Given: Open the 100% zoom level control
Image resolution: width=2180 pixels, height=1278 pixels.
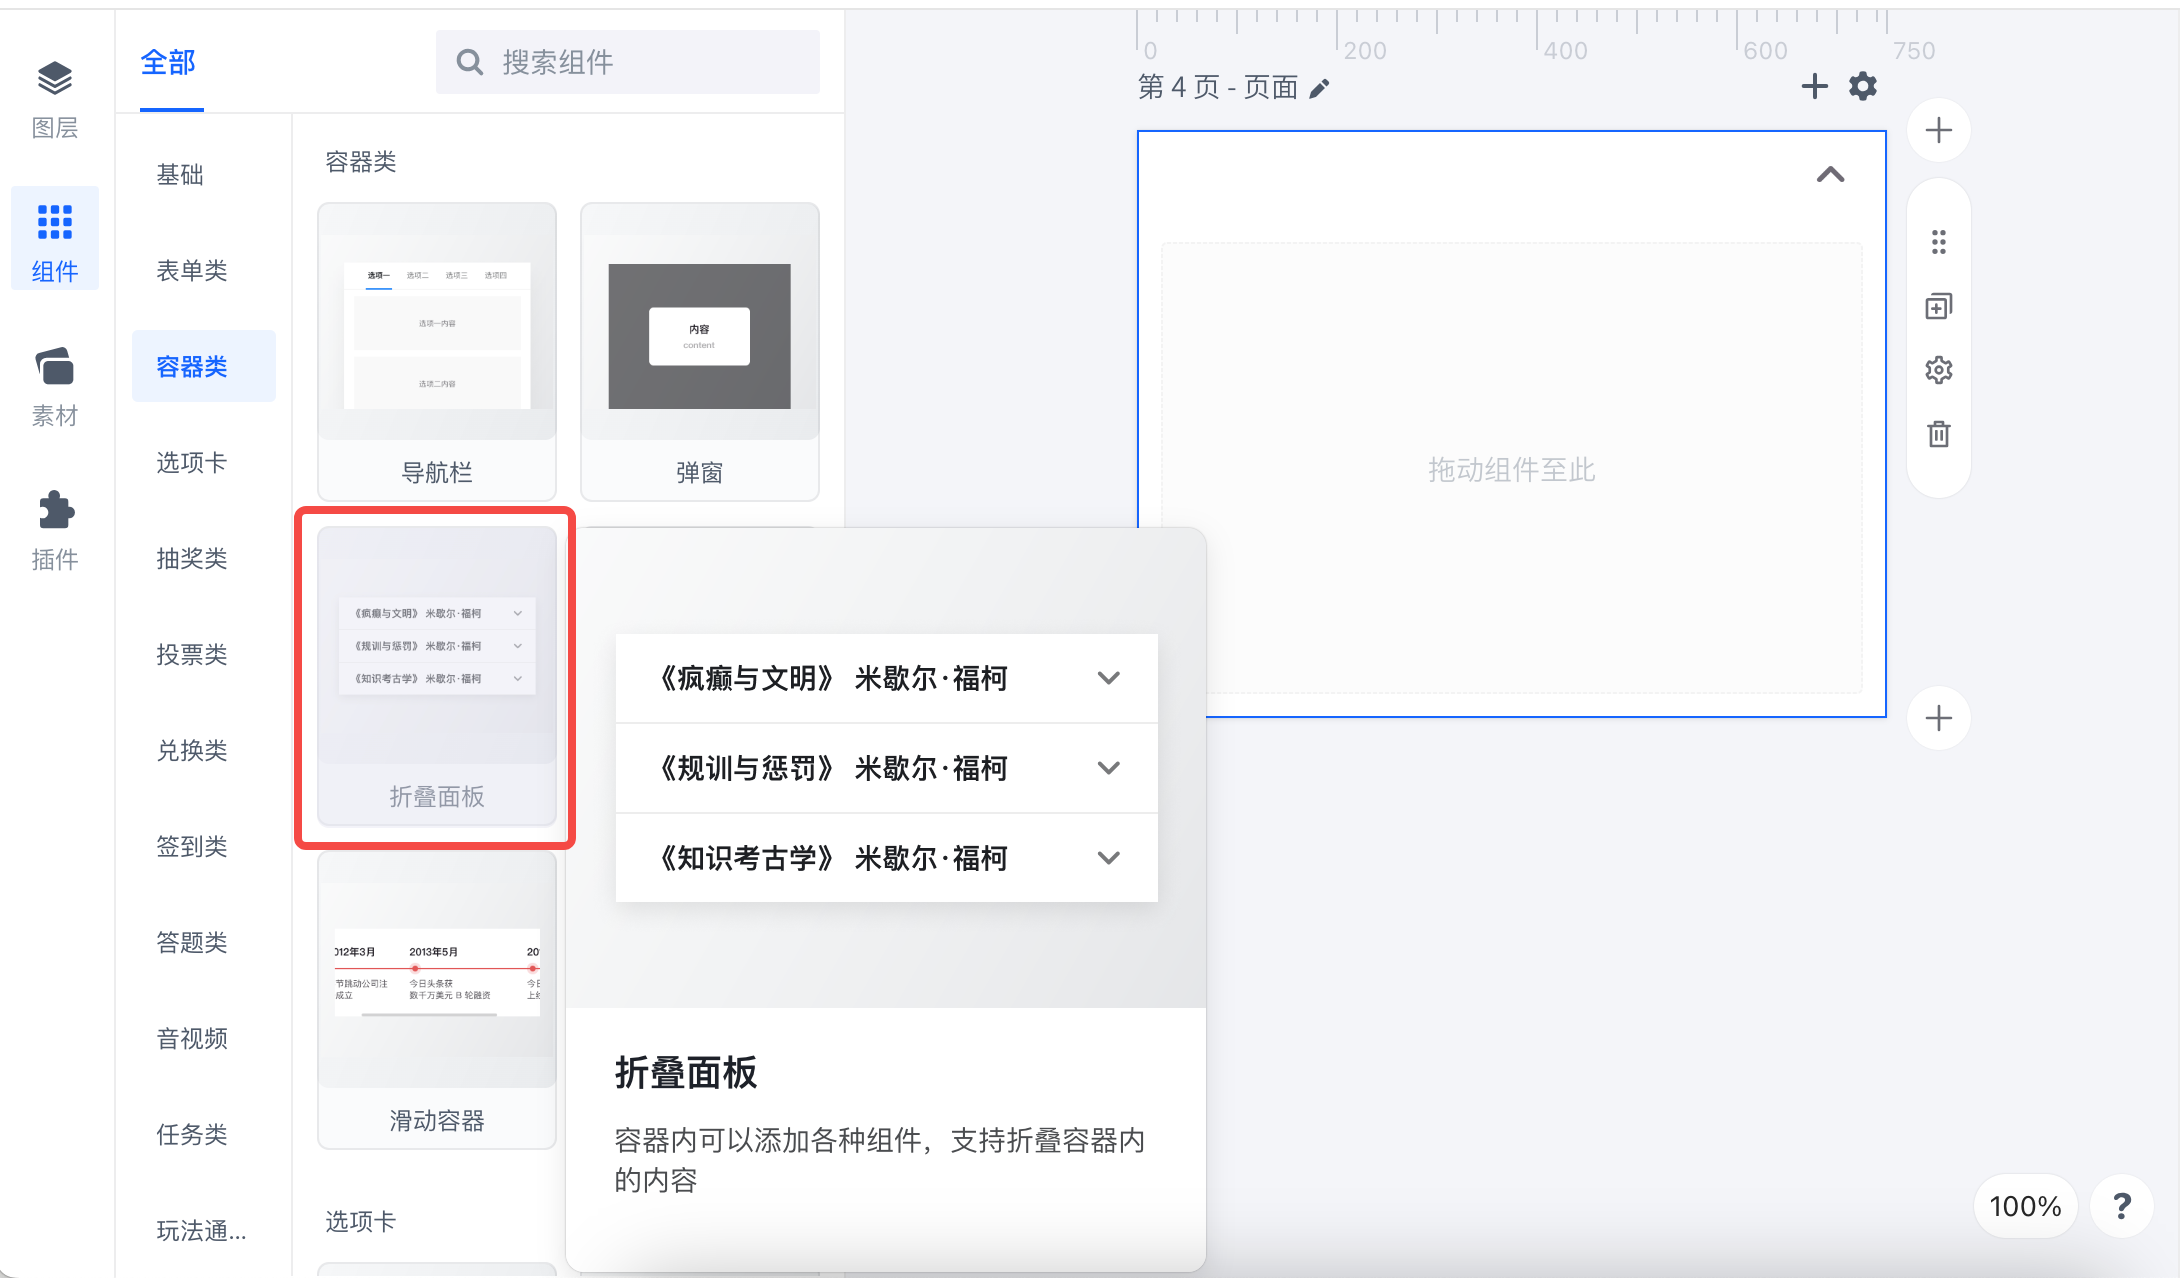Looking at the screenshot, I should [2025, 1206].
